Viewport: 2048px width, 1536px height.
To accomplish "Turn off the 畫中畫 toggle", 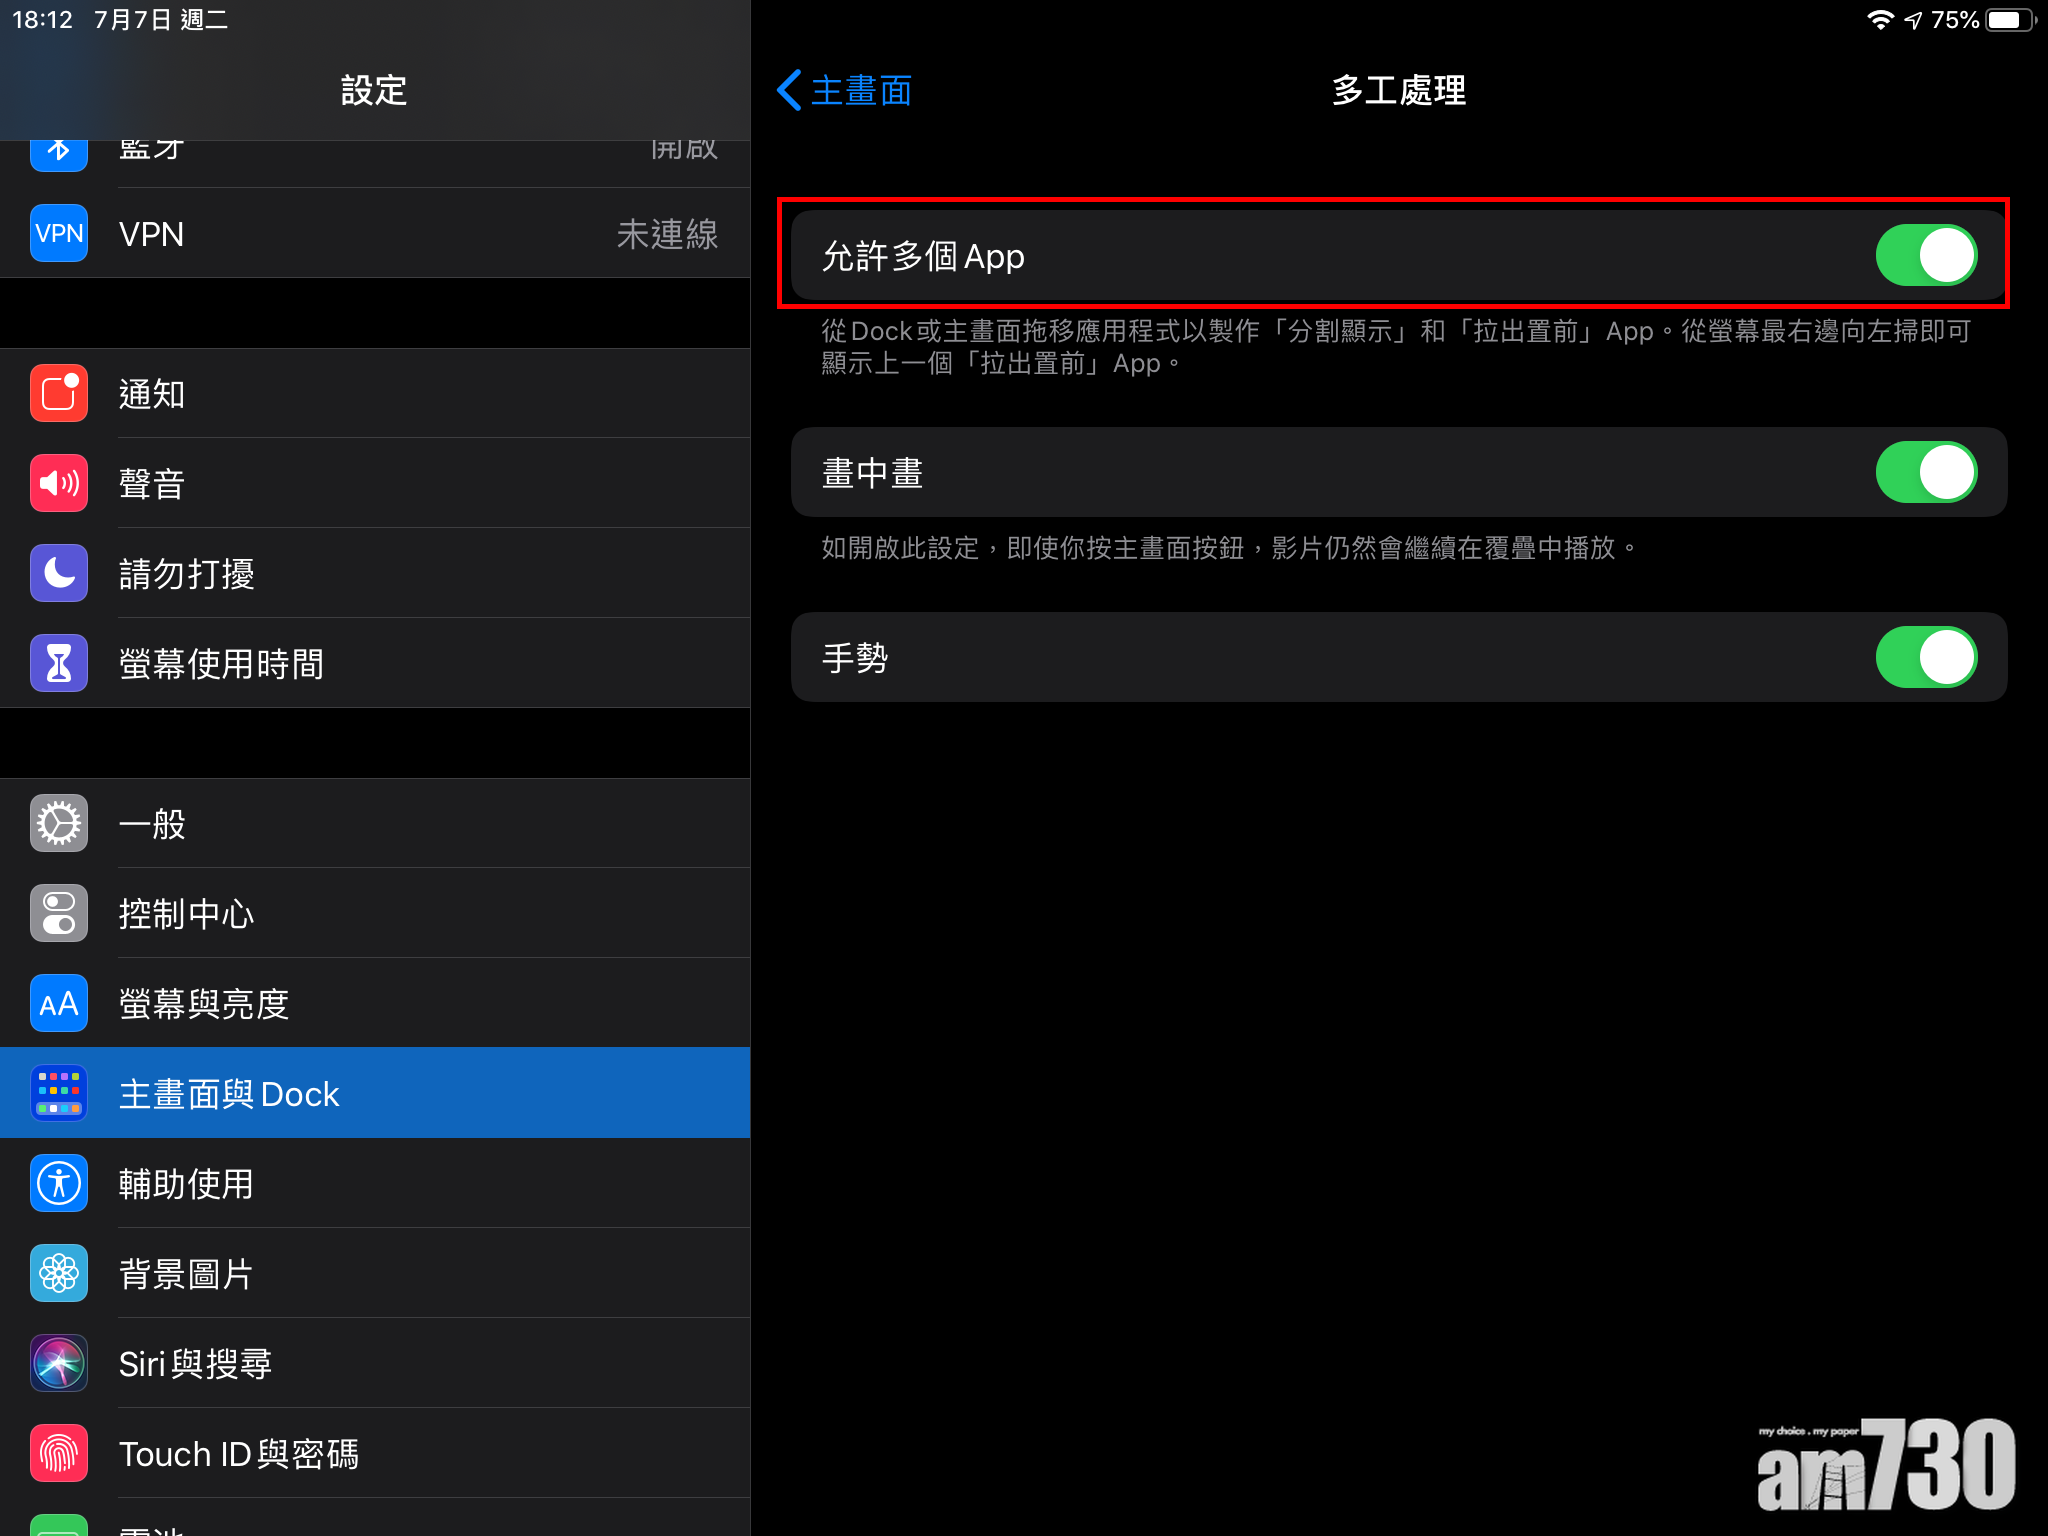I will (1925, 472).
